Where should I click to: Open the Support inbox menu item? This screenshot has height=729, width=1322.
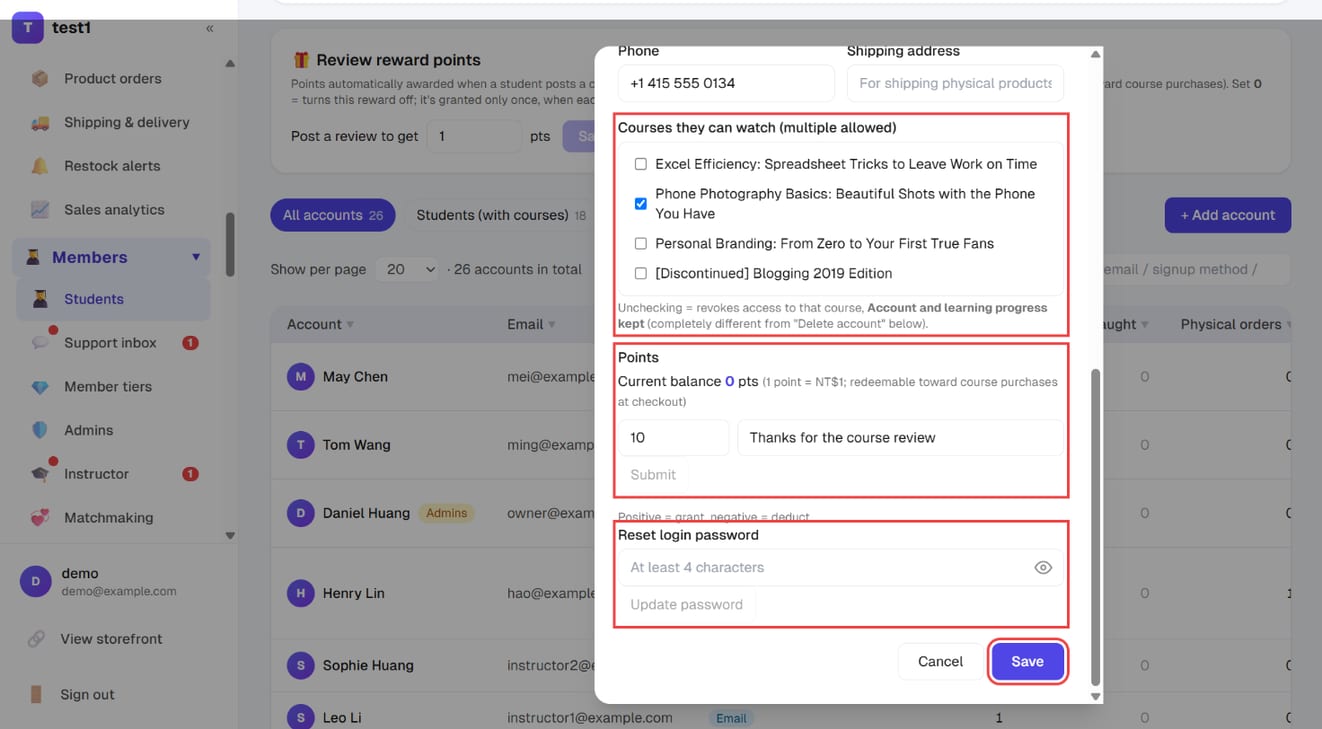[113, 343]
